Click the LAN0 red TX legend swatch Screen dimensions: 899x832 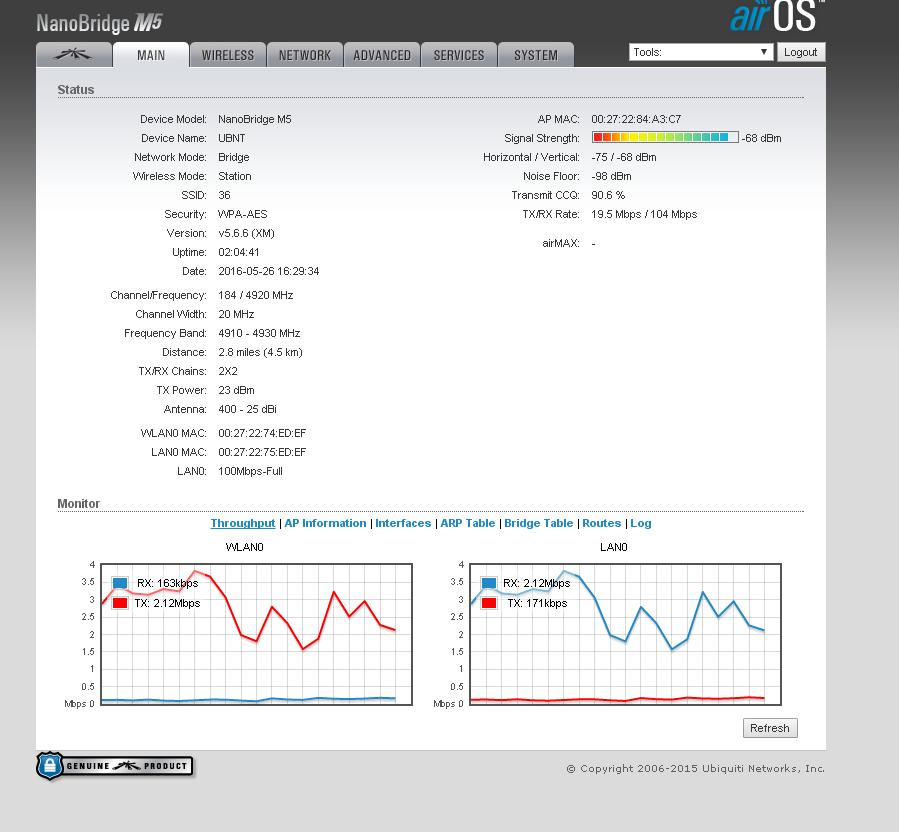pyautogui.click(x=489, y=603)
